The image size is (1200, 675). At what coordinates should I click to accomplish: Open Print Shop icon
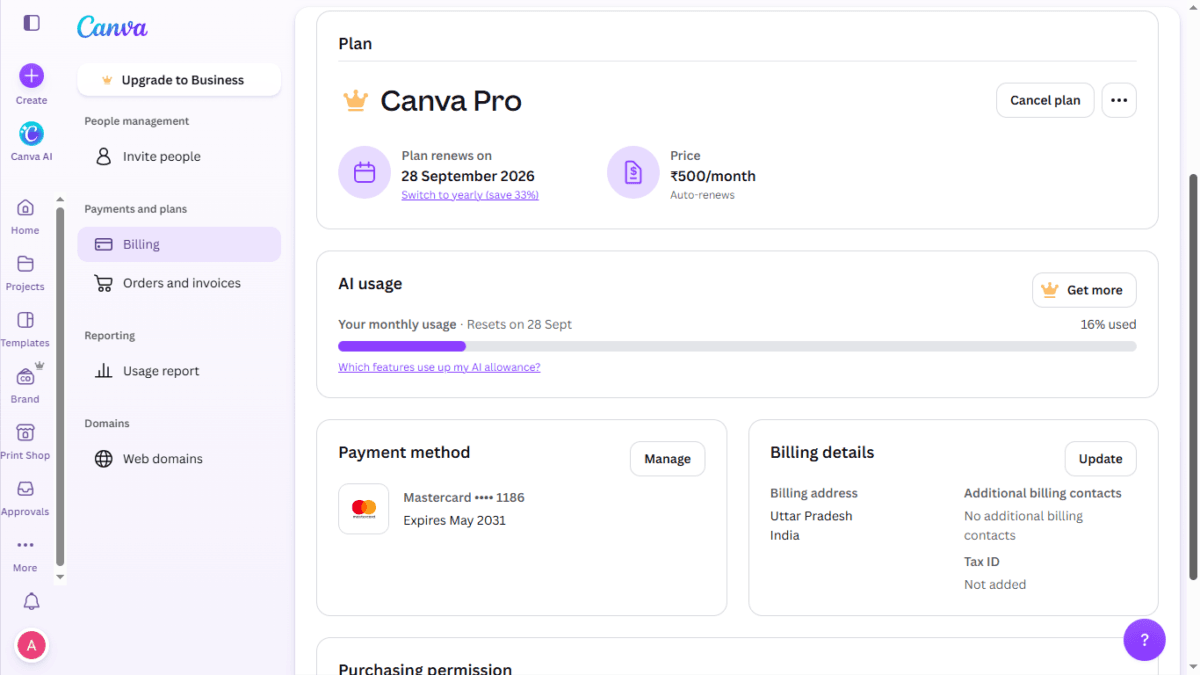(x=26, y=433)
